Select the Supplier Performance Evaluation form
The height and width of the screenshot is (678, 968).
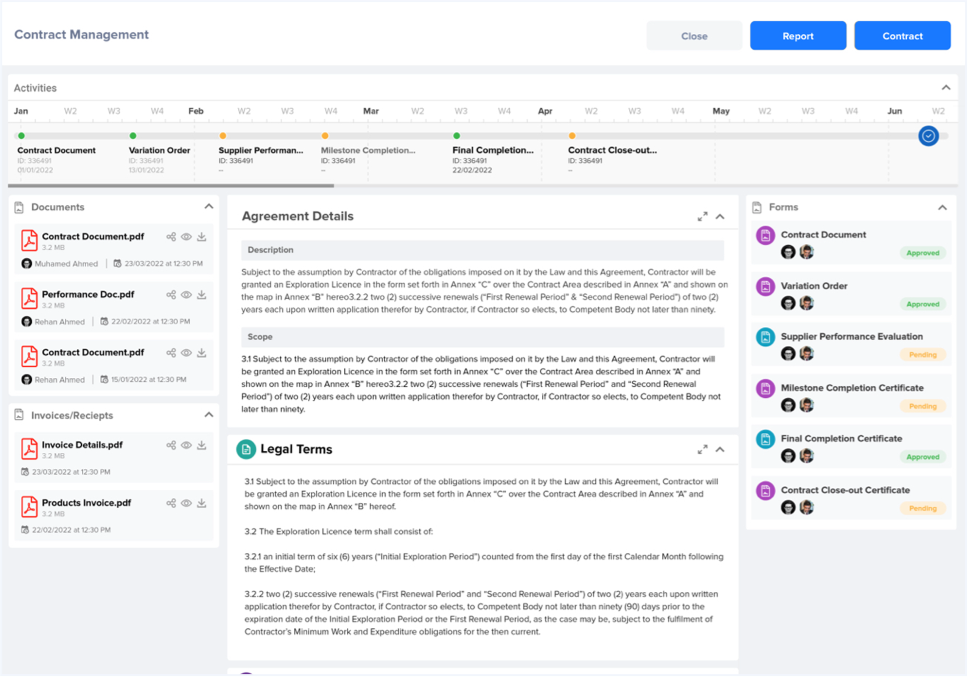tap(851, 337)
